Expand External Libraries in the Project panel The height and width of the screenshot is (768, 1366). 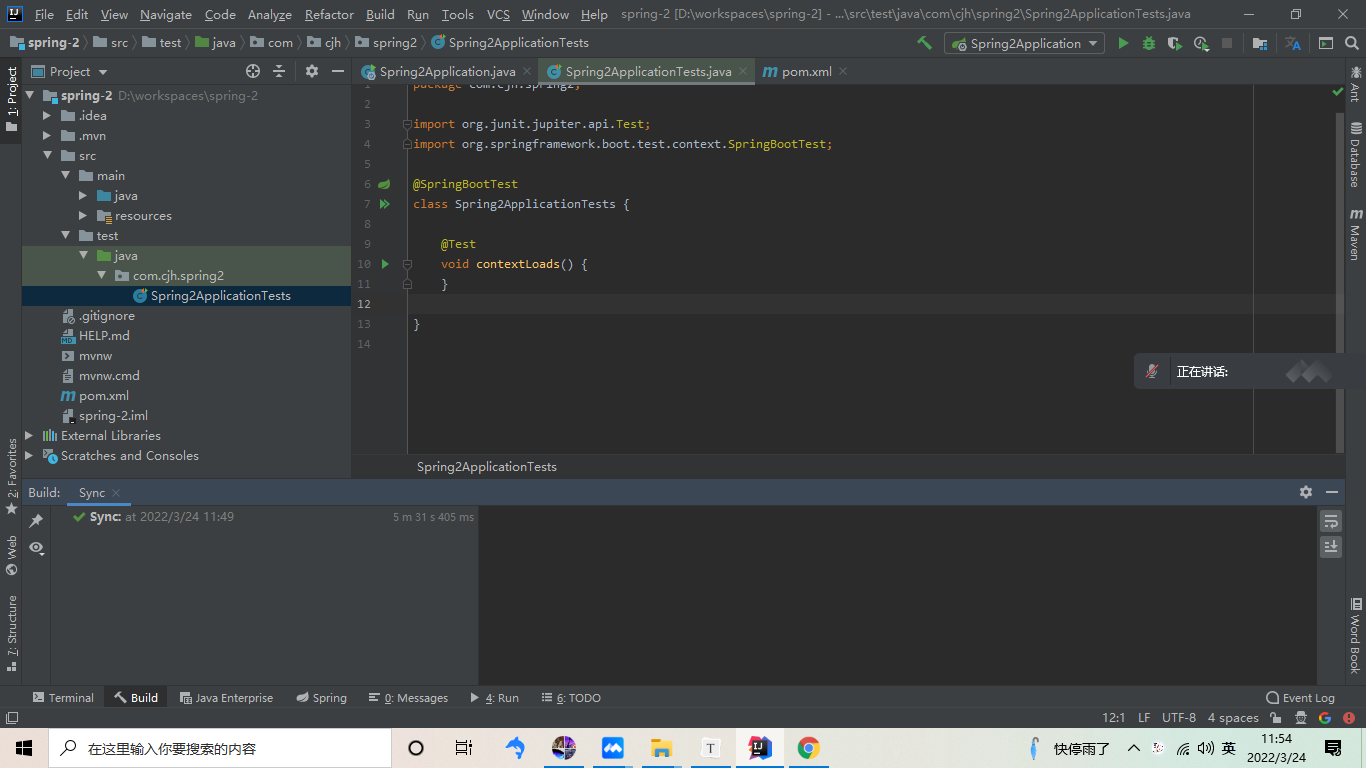pos(27,435)
